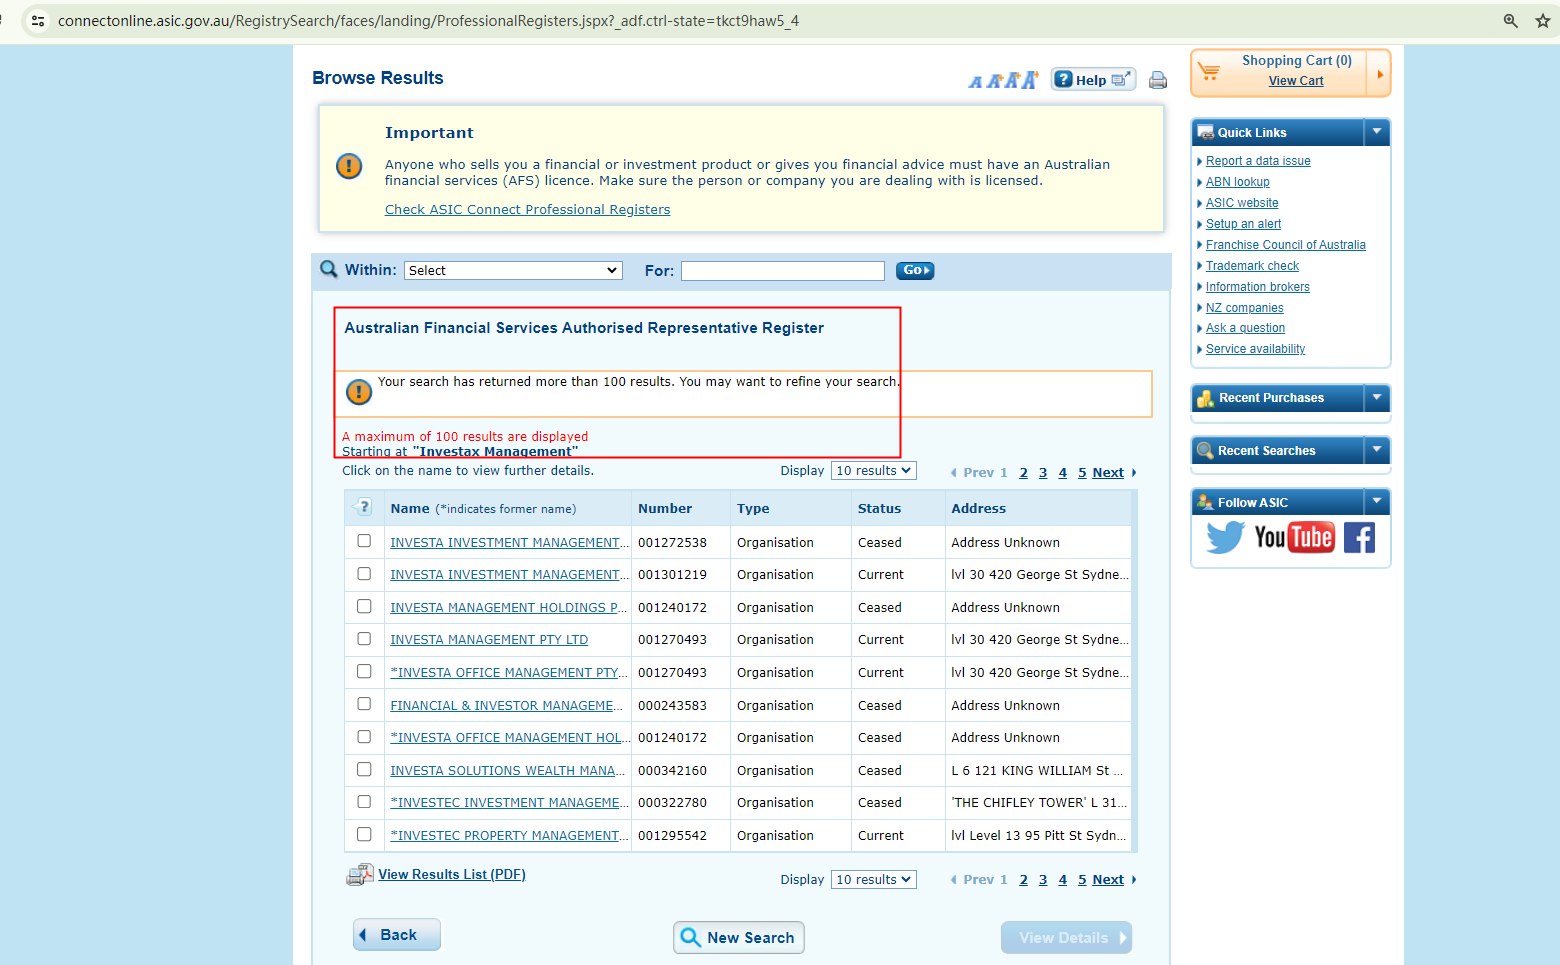This screenshot has width=1560, height=965.
Task: Click the question mark icon in table header
Action: (364, 507)
